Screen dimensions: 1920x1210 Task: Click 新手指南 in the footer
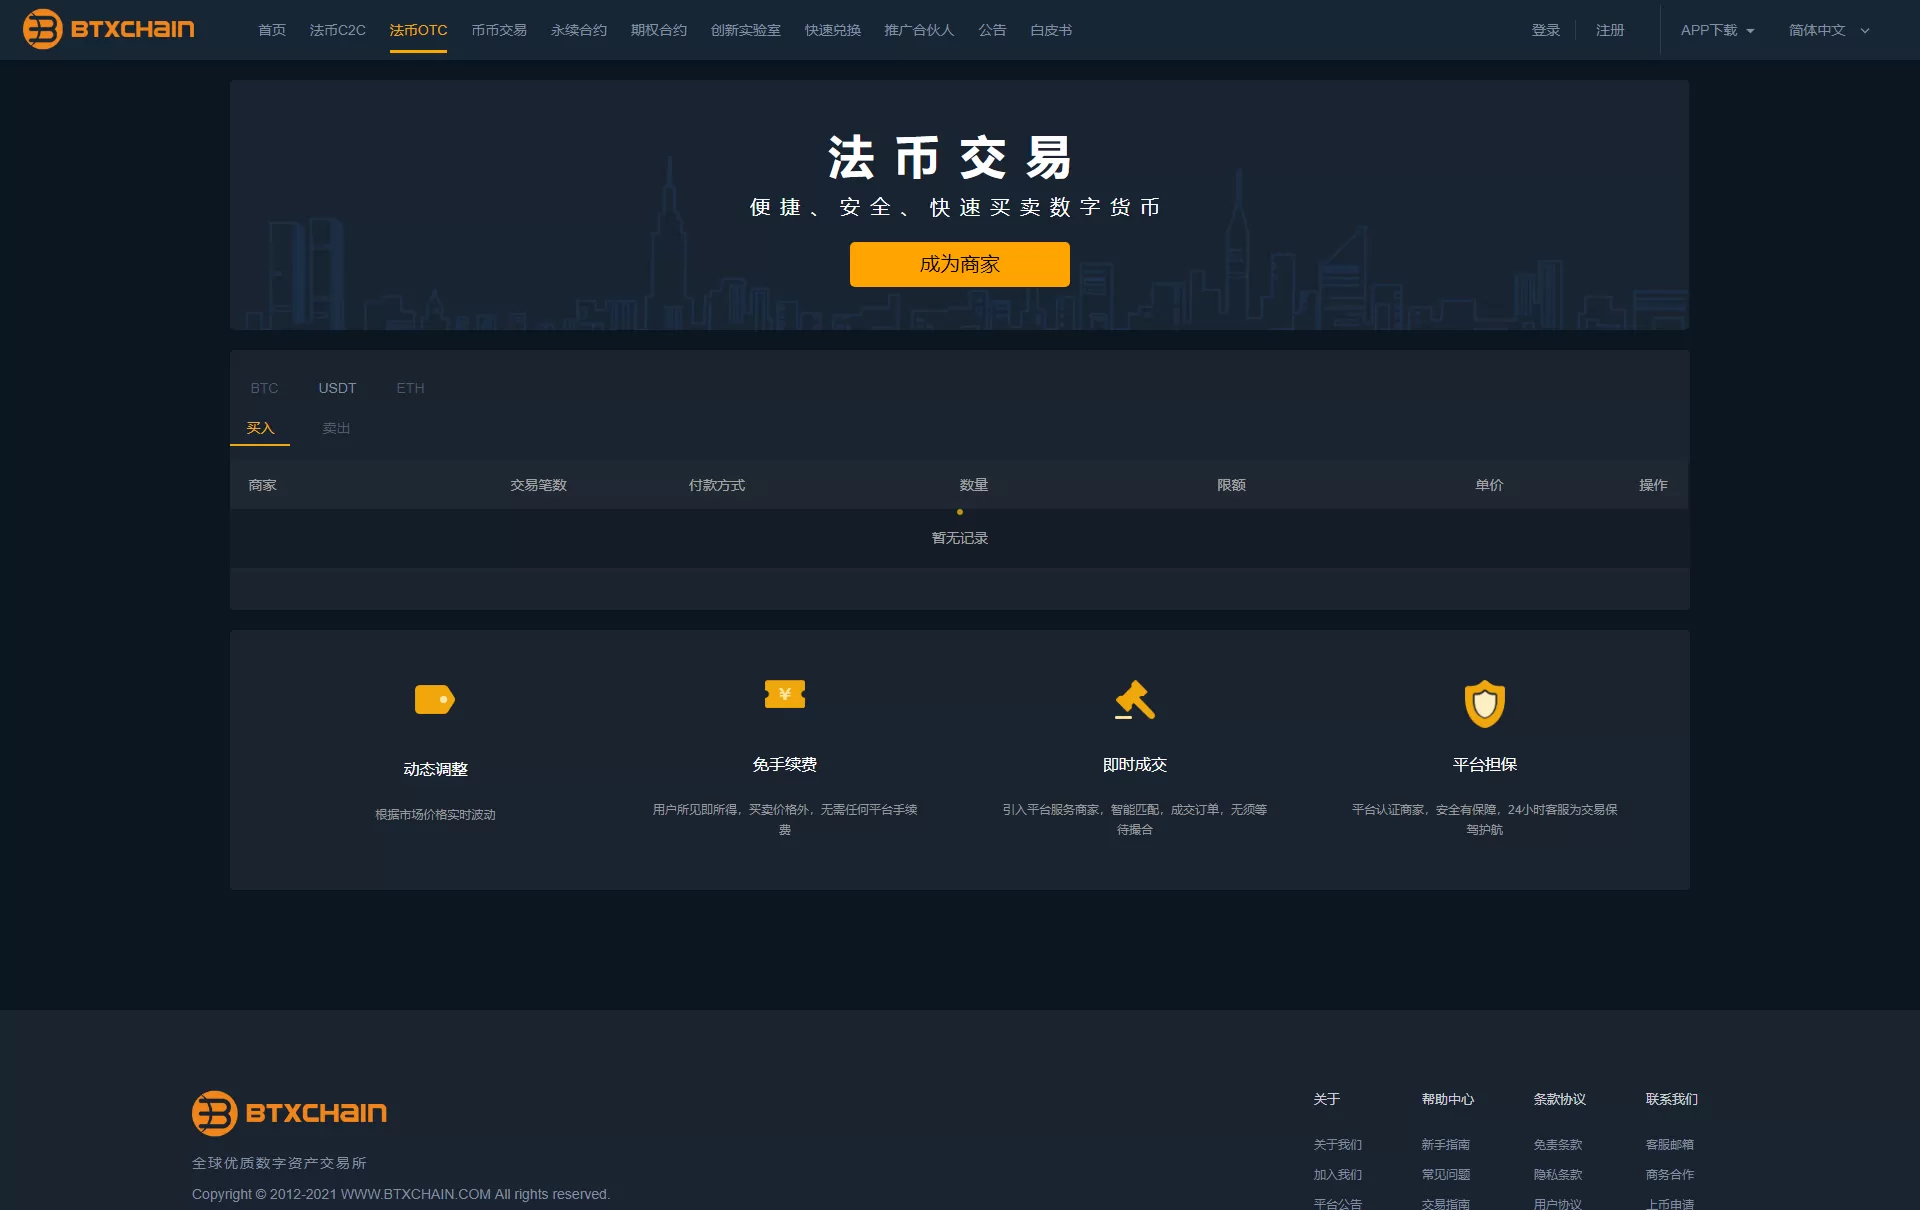pos(1445,1145)
